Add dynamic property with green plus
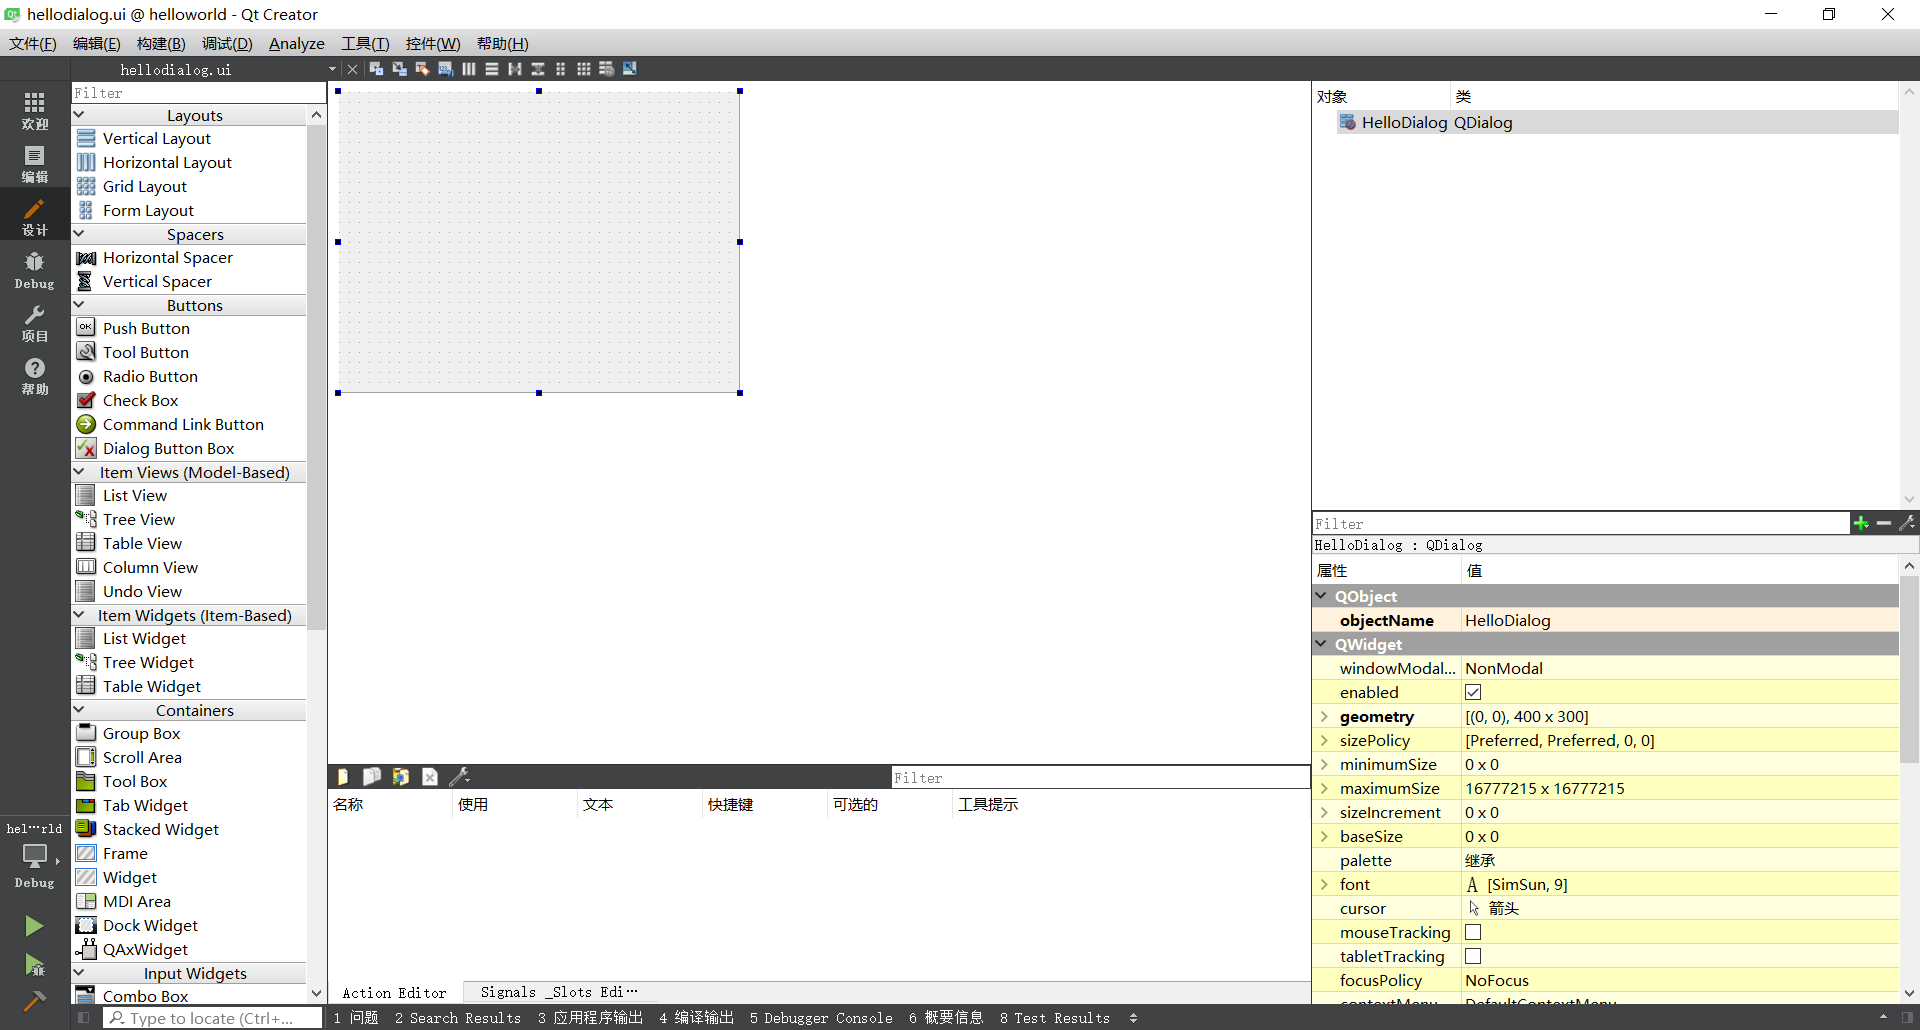Image resolution: width=1920 pixels, height=1030 pixels. 1861,523
